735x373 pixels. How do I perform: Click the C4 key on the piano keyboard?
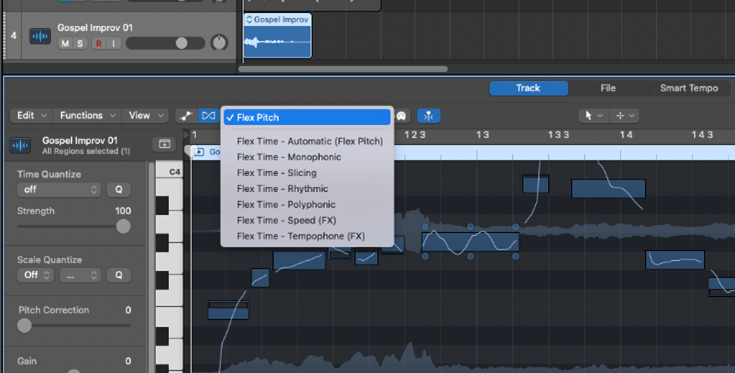169,170
